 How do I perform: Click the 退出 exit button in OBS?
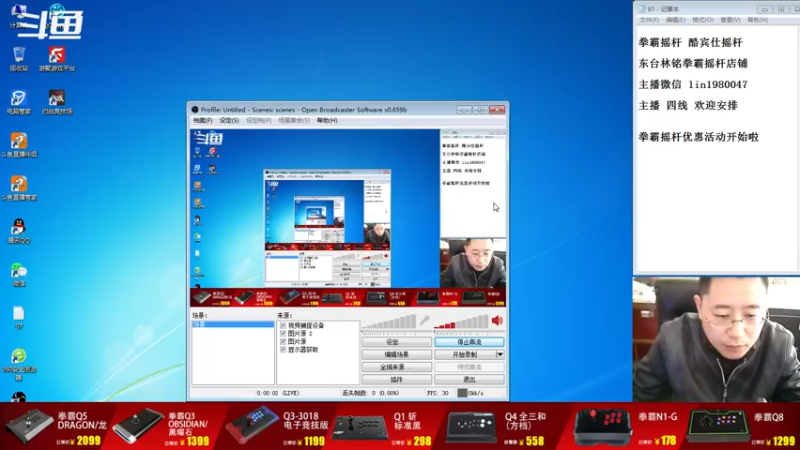pyautogui.click(x=469, y=380)
